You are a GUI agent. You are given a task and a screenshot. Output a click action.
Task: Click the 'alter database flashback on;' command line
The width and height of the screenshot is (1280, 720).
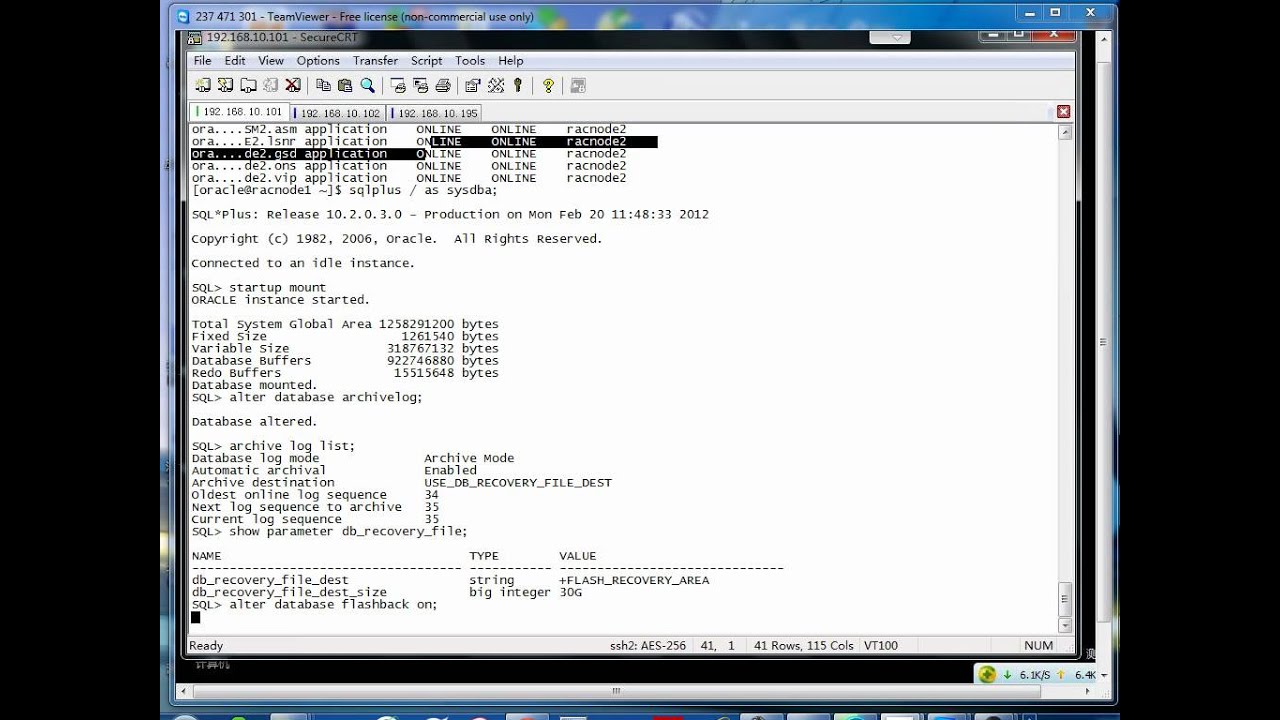(314, 605)
